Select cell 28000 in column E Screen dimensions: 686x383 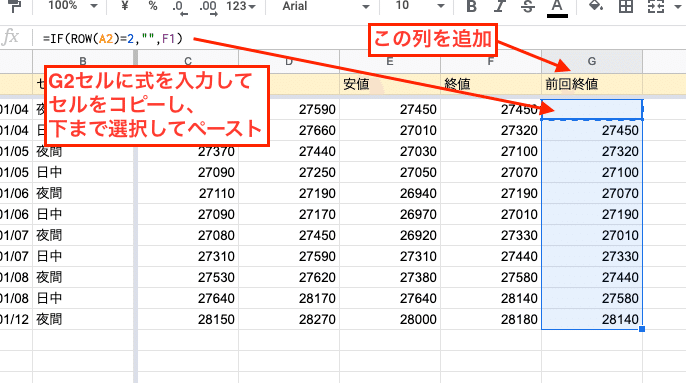[x=389, y=320]
